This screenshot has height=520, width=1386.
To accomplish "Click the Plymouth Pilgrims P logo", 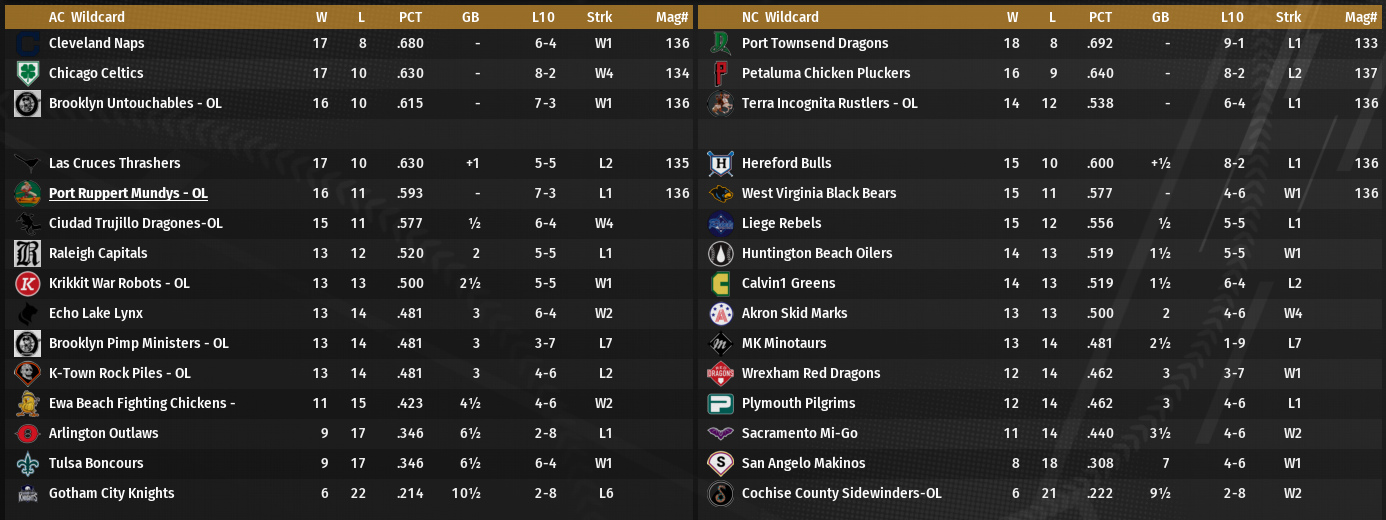I will tap(720, 404).
